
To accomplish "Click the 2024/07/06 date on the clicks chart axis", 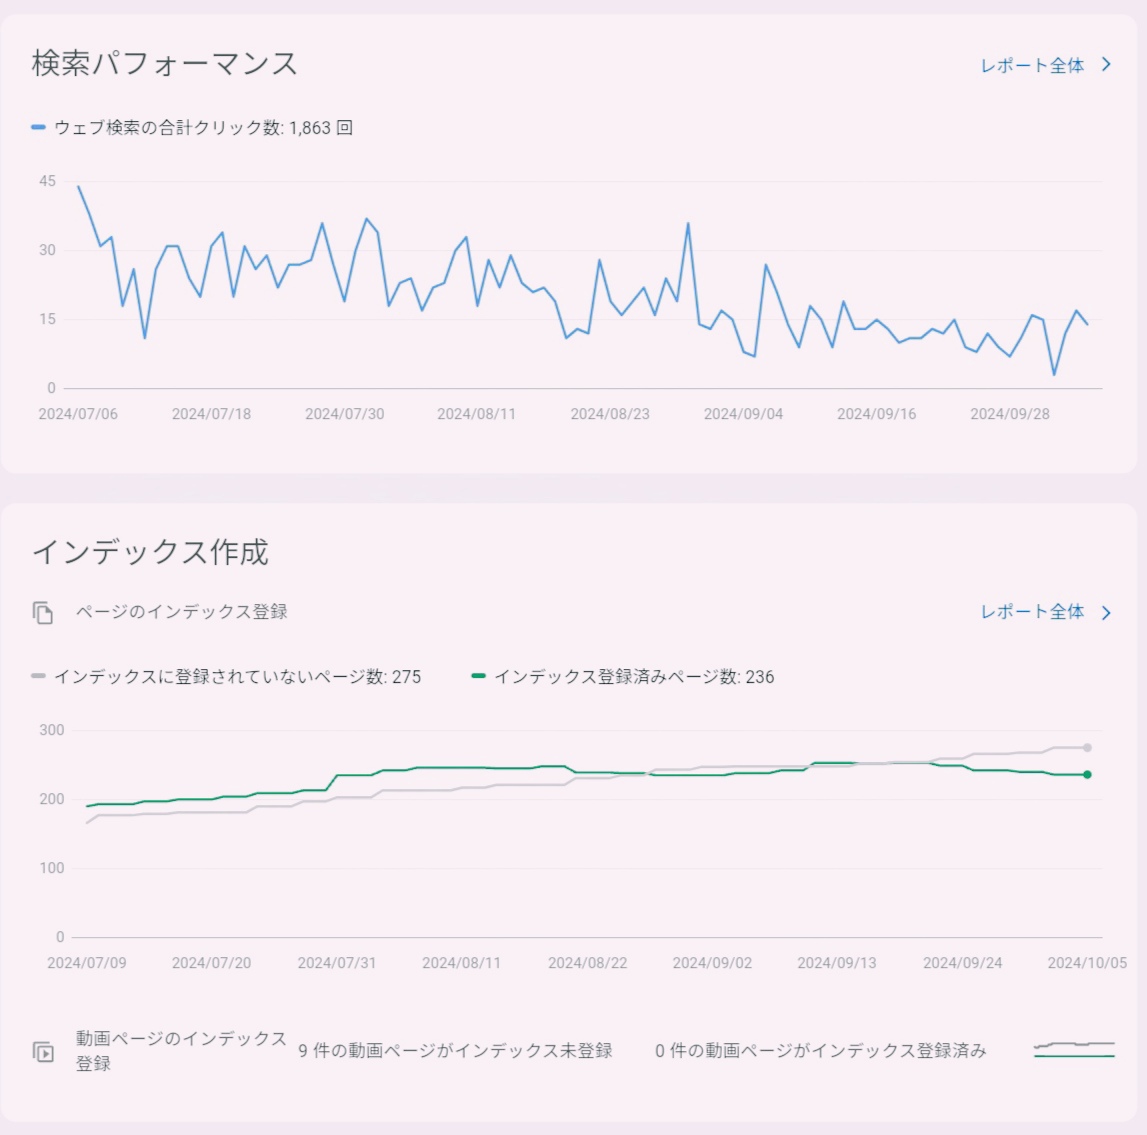I will 78,414.
